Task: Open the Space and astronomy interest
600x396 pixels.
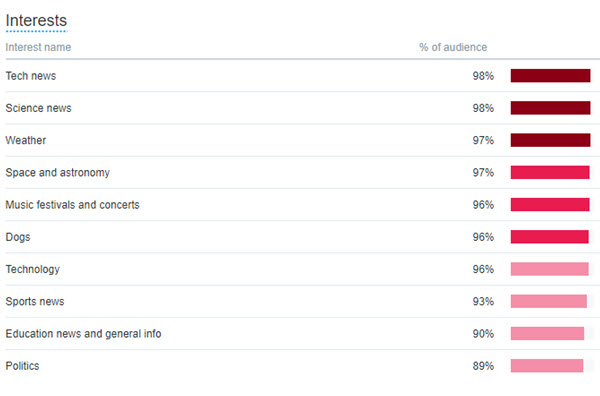Action: tap(57, 173)
